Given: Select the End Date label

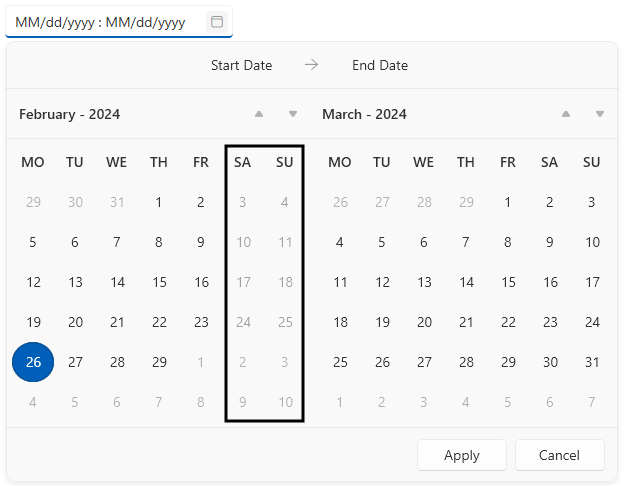Looking at the screenshot, I should point(380,65).
